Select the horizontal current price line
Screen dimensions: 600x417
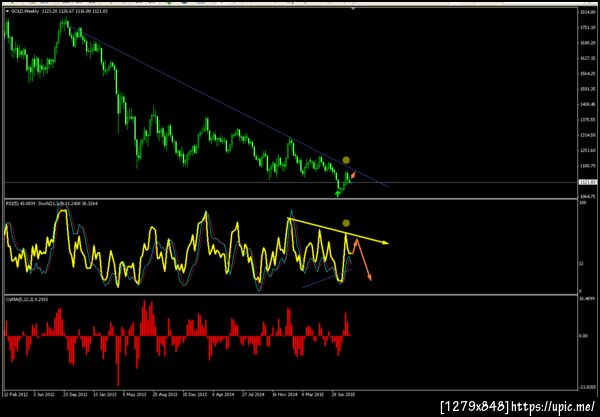click(290, 182)
